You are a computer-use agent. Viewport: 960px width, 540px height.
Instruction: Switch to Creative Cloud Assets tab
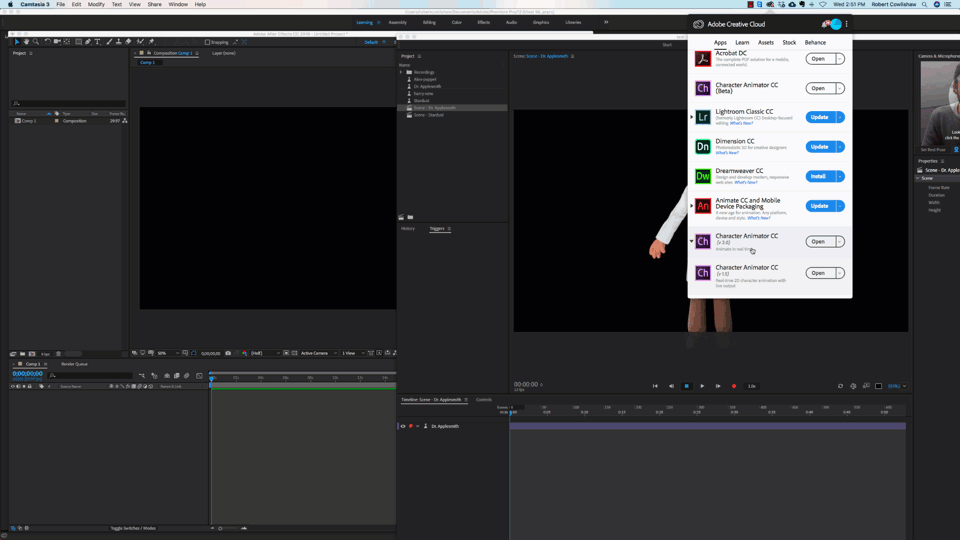766,42
